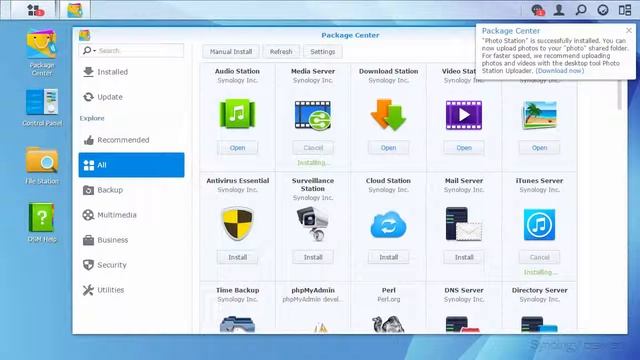
Task: Open Package Center Settings
Action: (322, 52)
